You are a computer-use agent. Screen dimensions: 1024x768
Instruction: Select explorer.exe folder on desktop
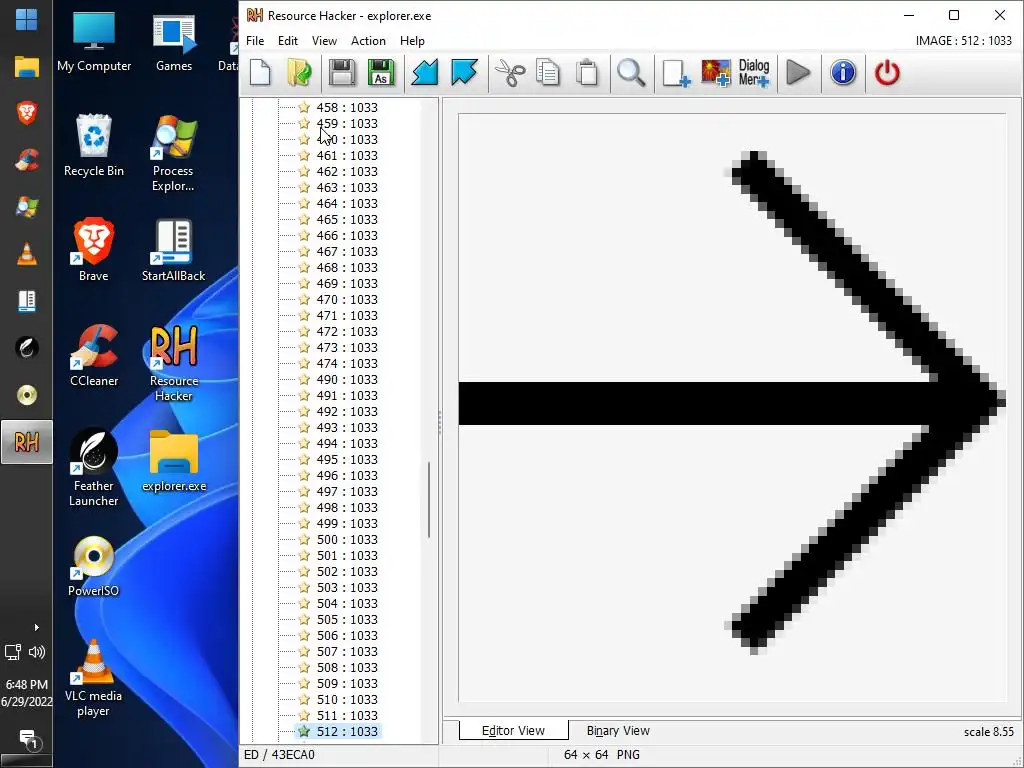point(174,461)
